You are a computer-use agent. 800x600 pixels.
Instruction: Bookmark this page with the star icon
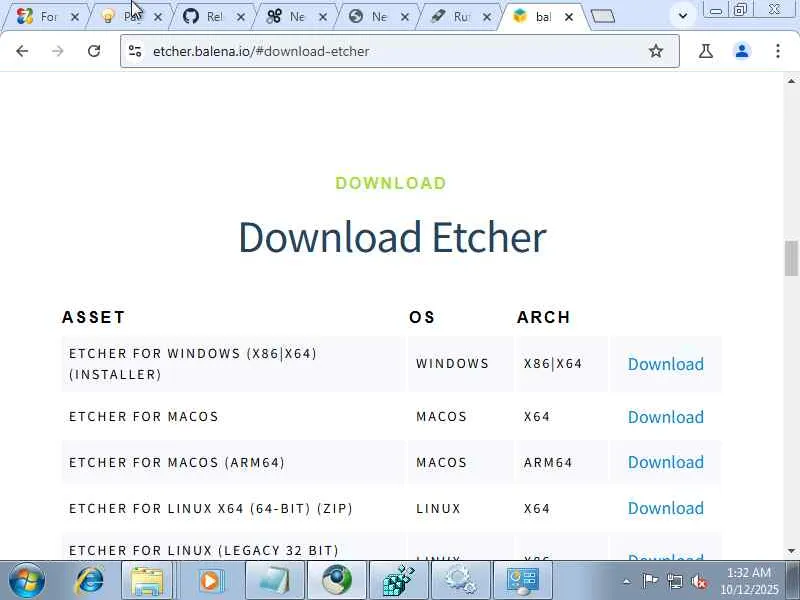point(656,51)
